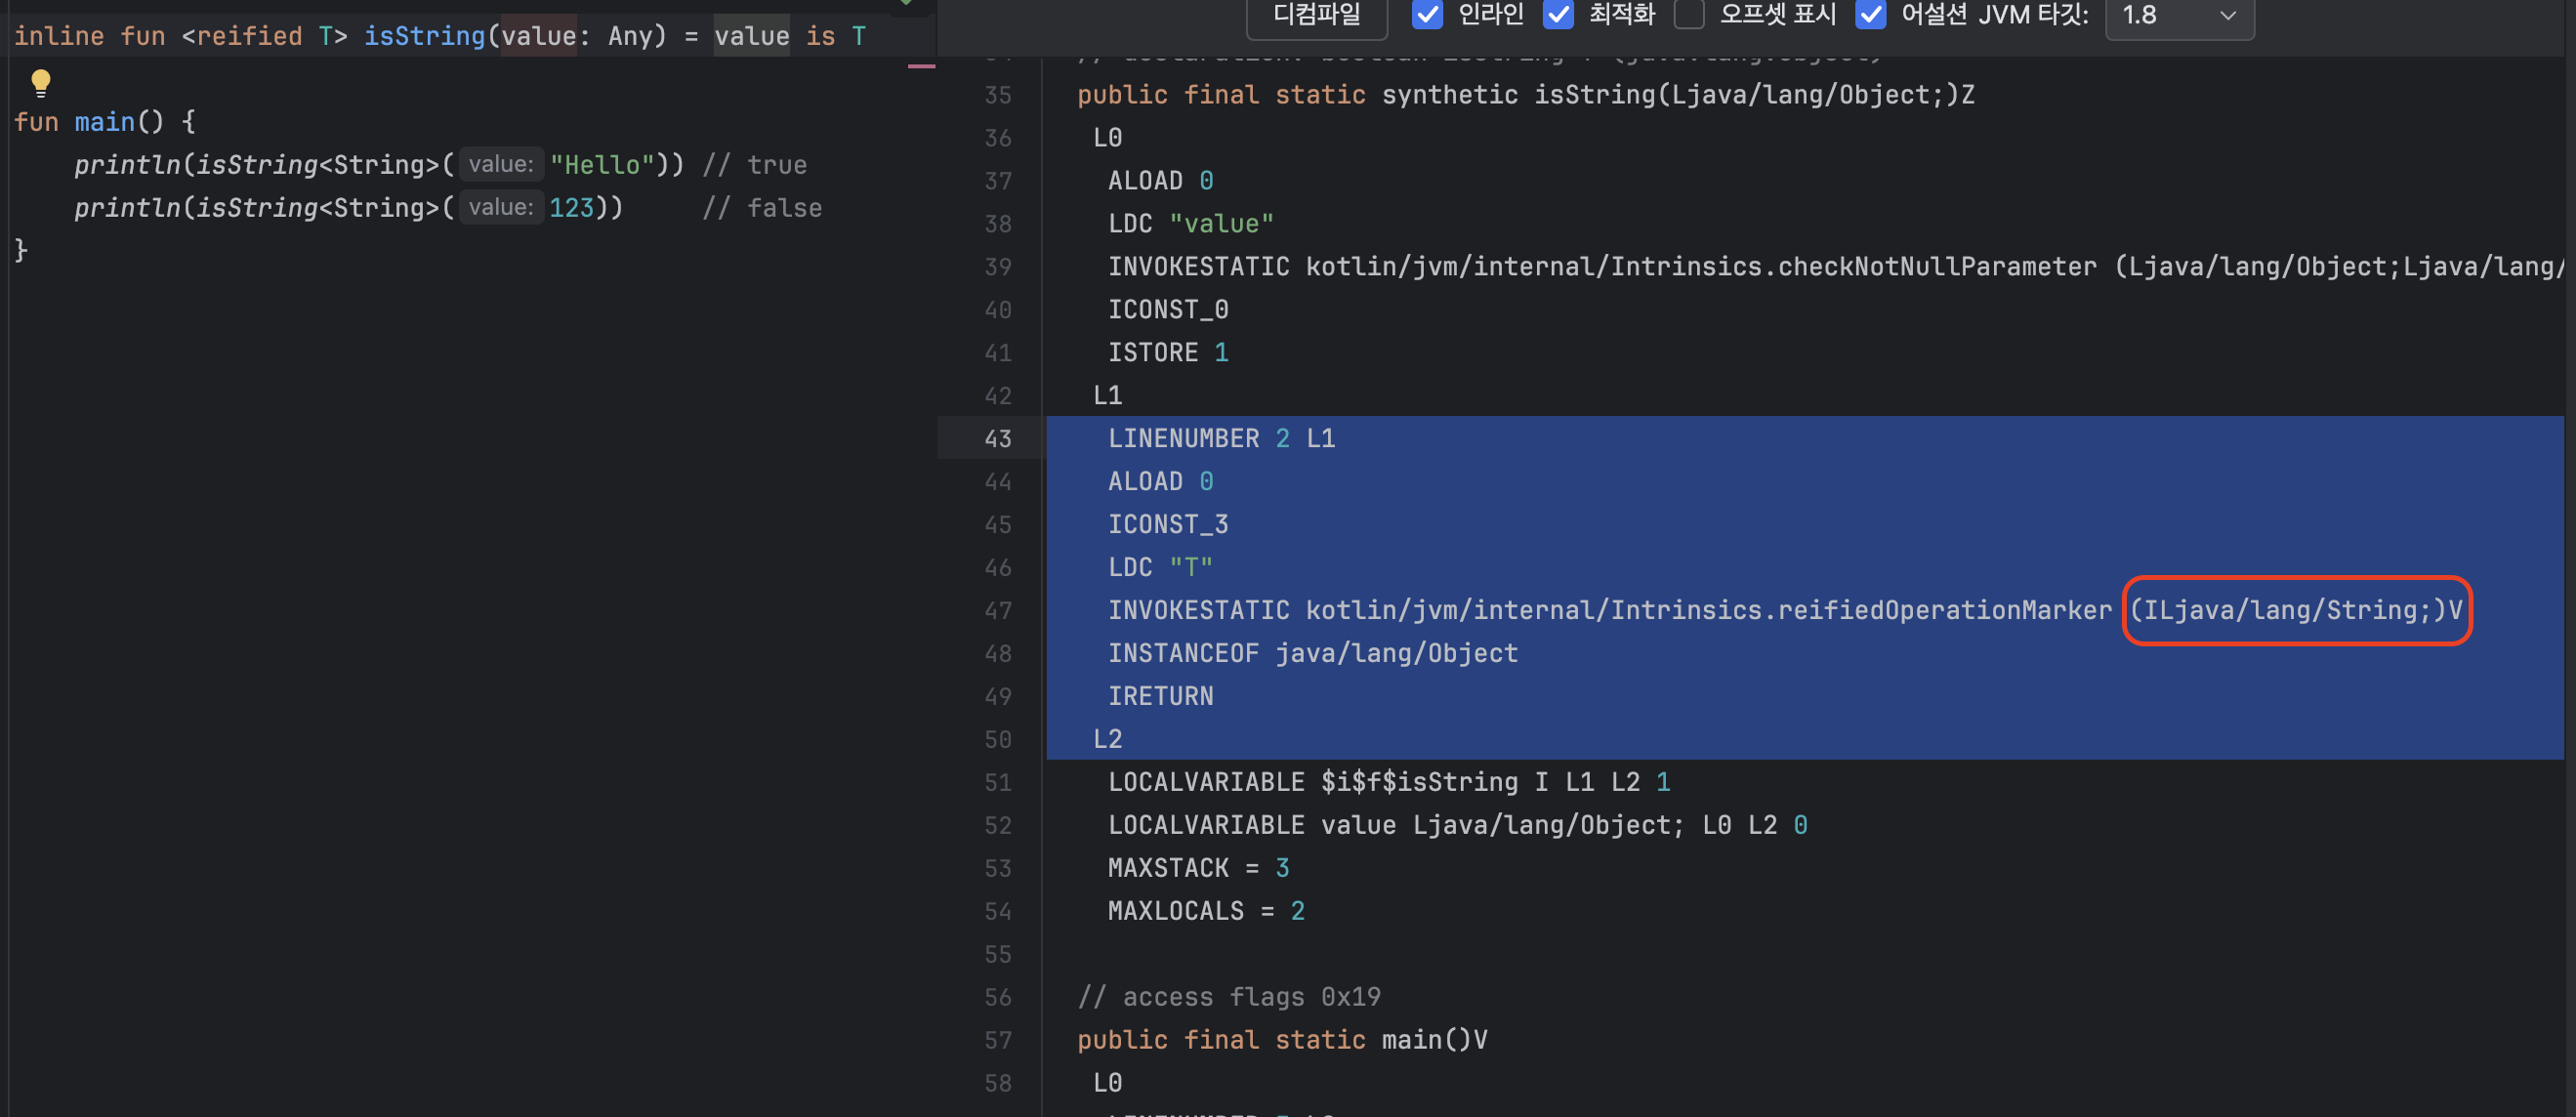Click the "value:" inlay hint before 123
This screenshot has width=2576, height=1117.
[x=501, y=208]
